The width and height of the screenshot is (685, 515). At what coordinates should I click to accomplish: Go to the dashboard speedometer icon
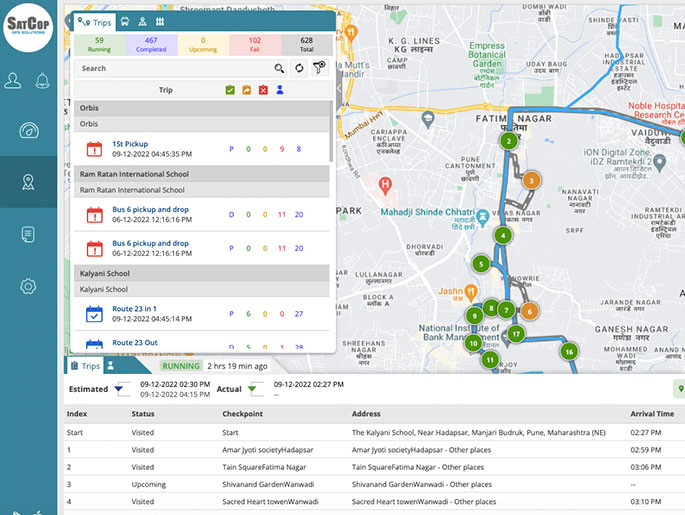click(28, 131)
